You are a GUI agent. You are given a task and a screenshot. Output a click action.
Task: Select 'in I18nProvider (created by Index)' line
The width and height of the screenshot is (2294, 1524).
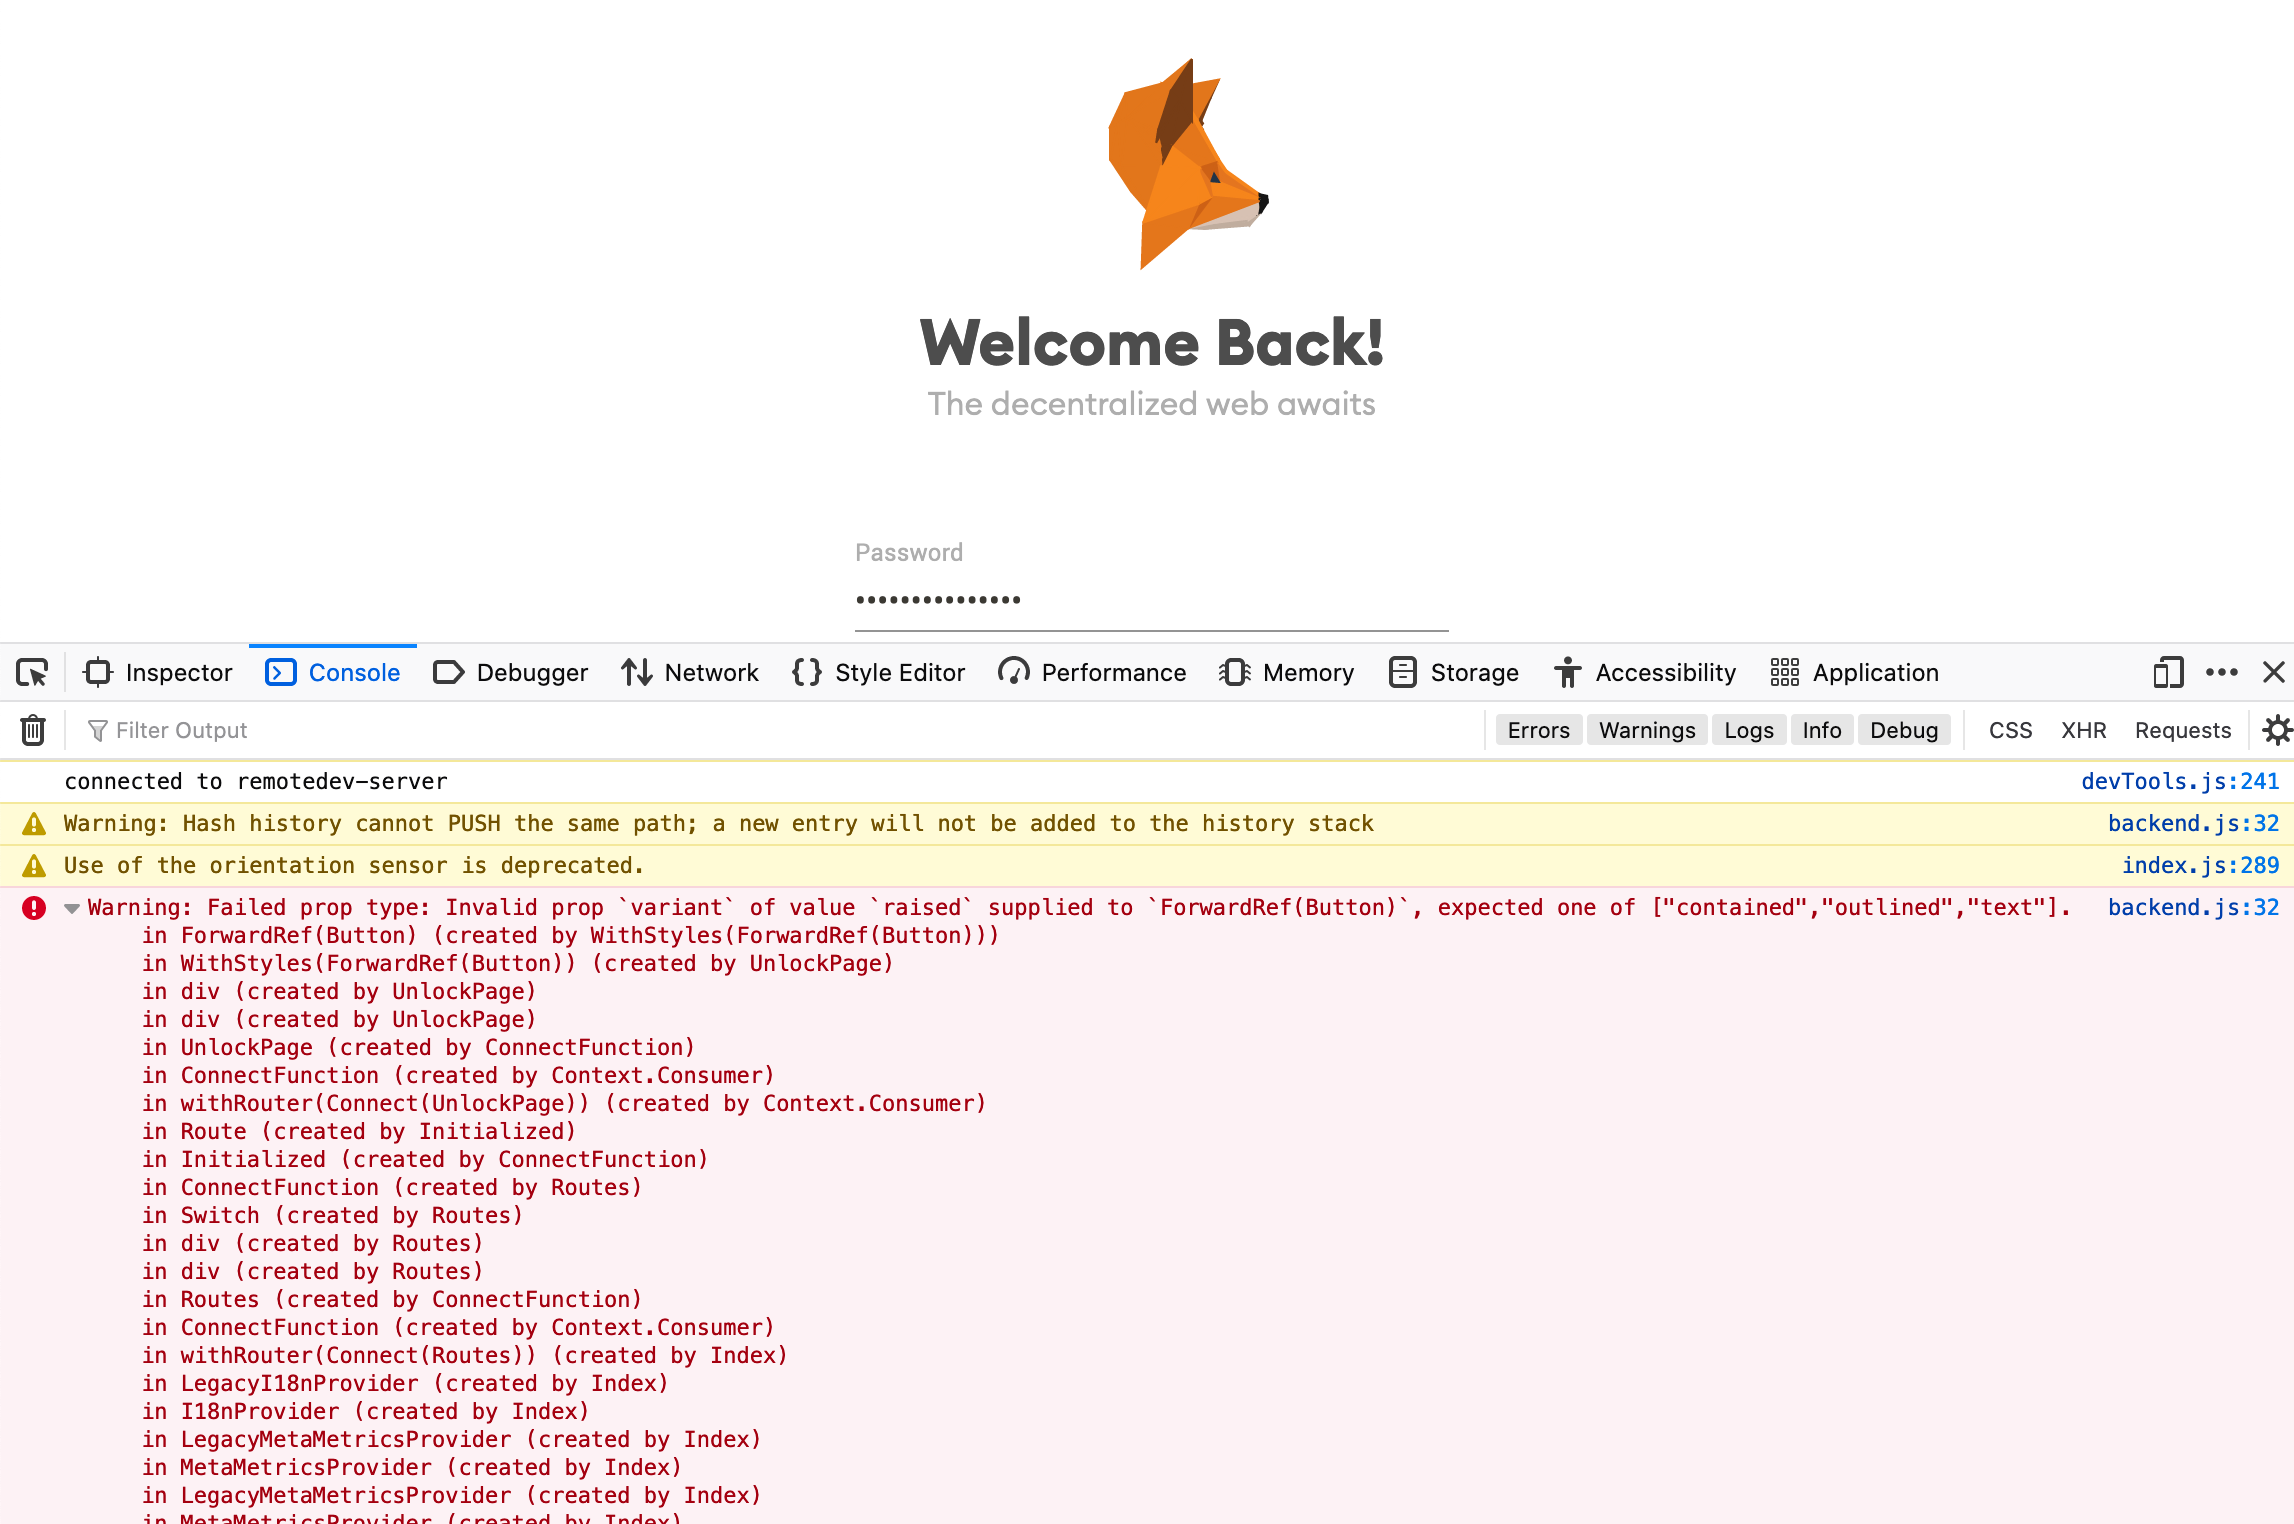[x=365, y=1412]
